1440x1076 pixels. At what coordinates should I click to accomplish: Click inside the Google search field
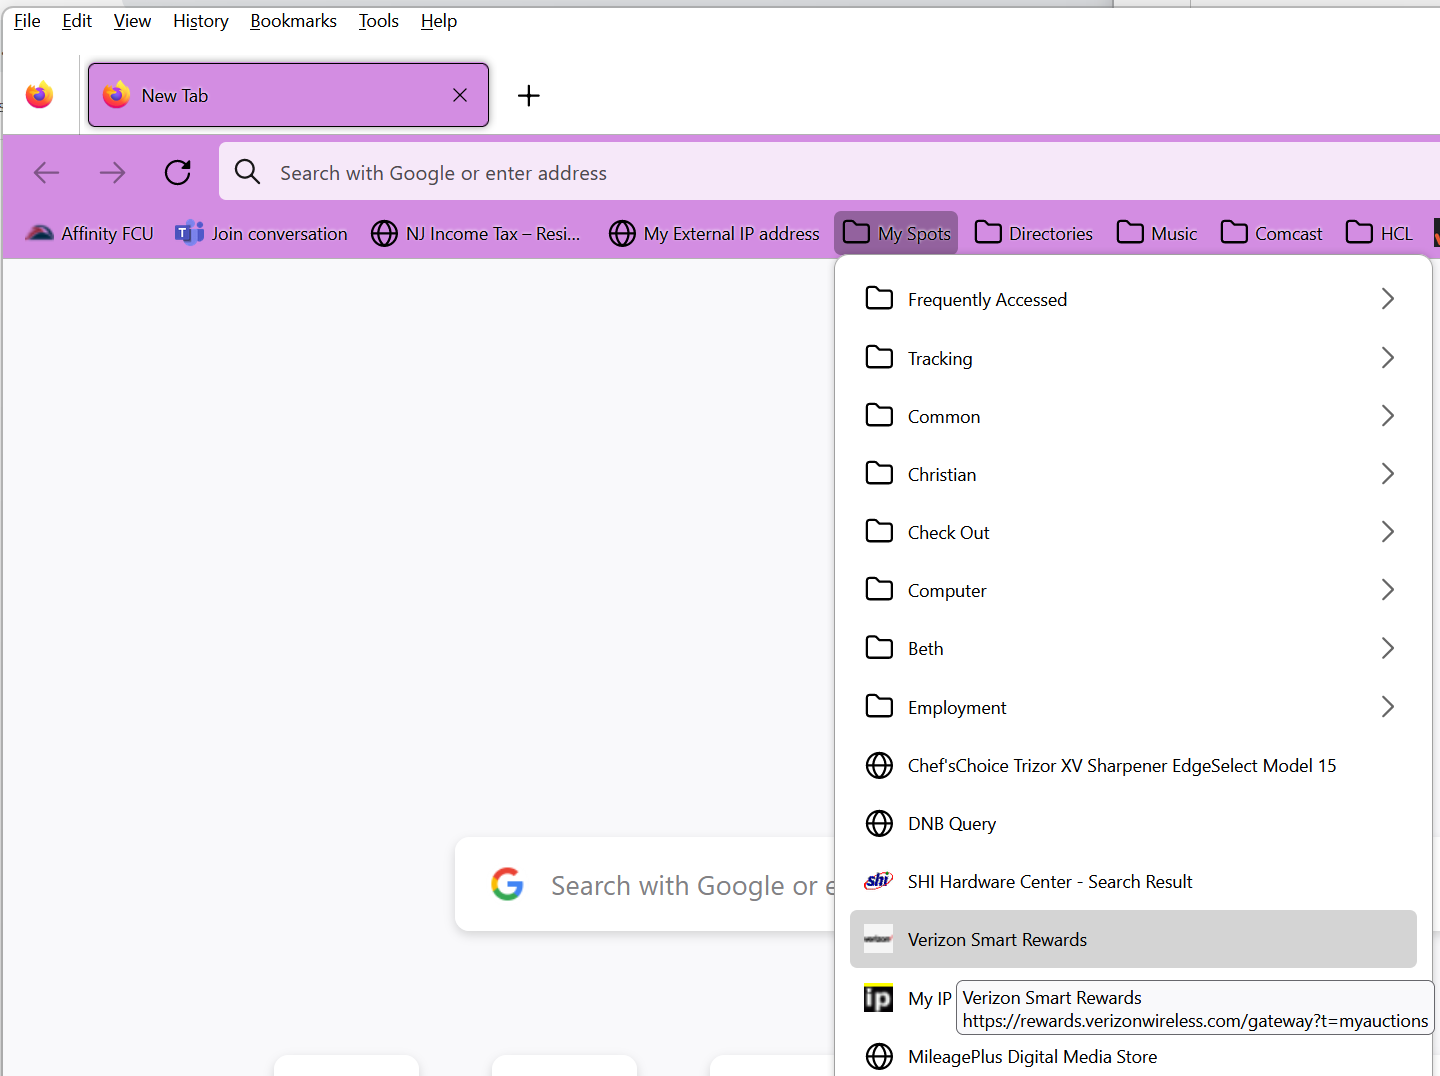[x=680, y=884]
